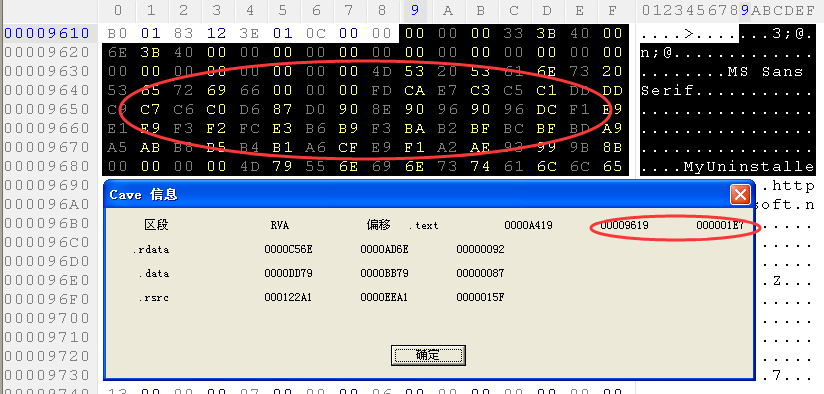
Task: Click byte B0 at start of row 00009610
Action: 118,34
